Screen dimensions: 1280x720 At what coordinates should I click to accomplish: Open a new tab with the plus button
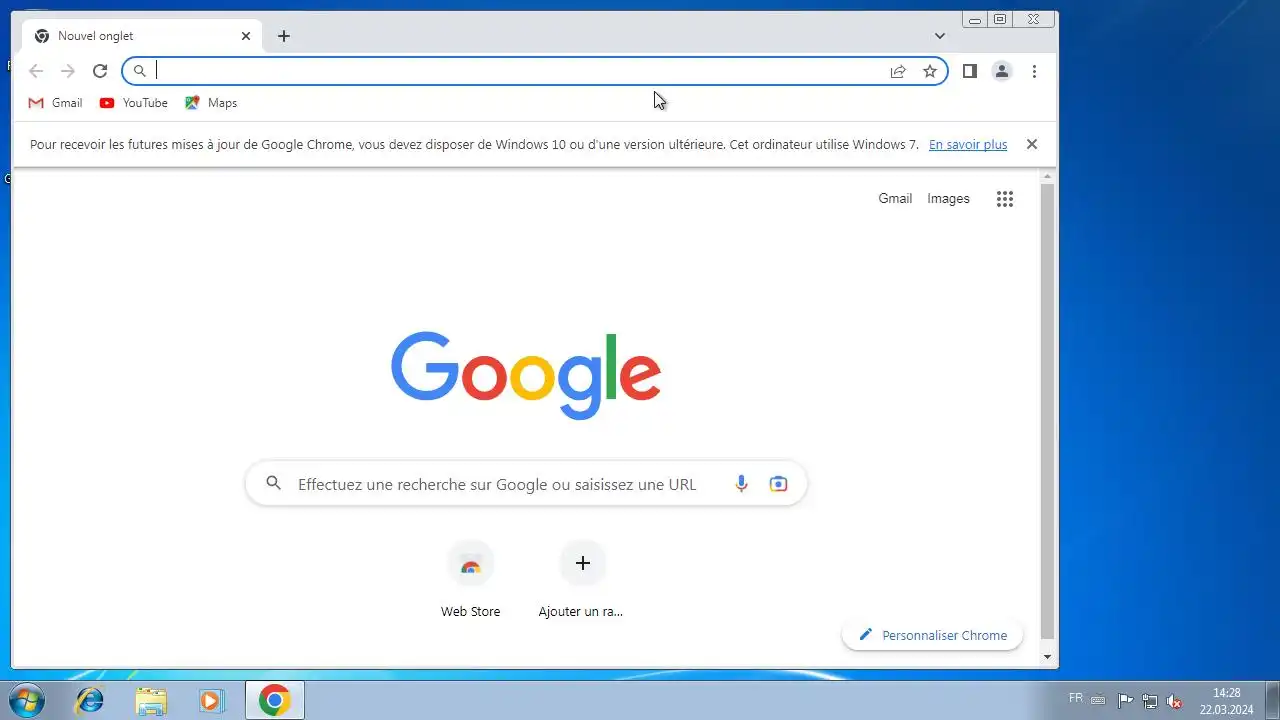(x=284, y=36)
